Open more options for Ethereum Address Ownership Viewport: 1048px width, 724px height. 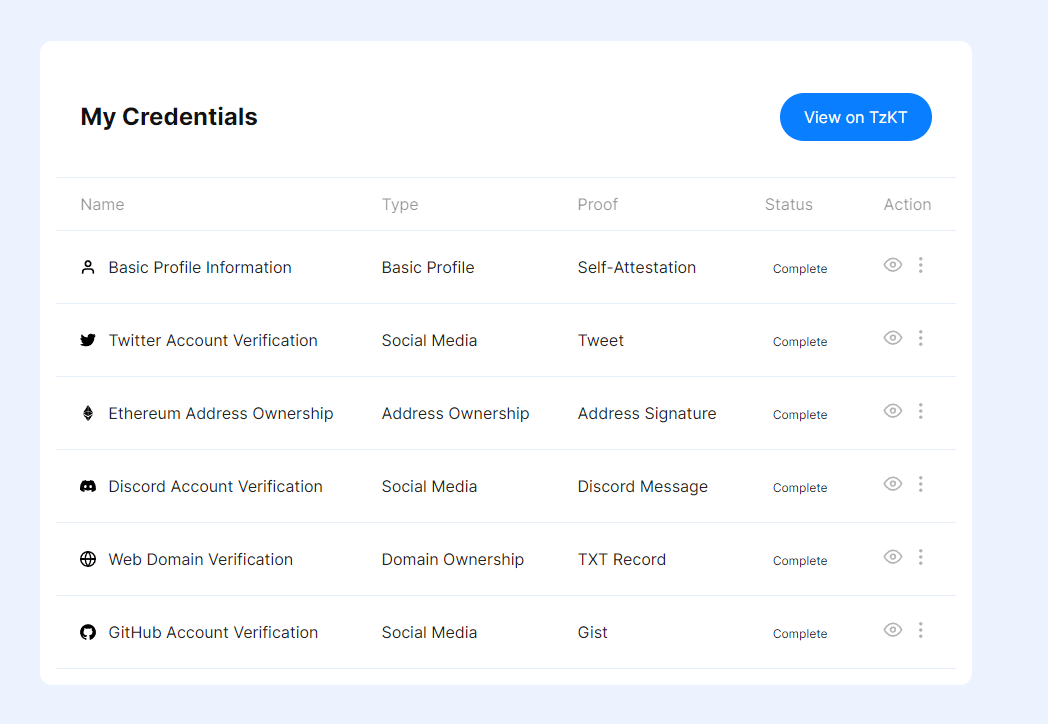coord(920,410)
